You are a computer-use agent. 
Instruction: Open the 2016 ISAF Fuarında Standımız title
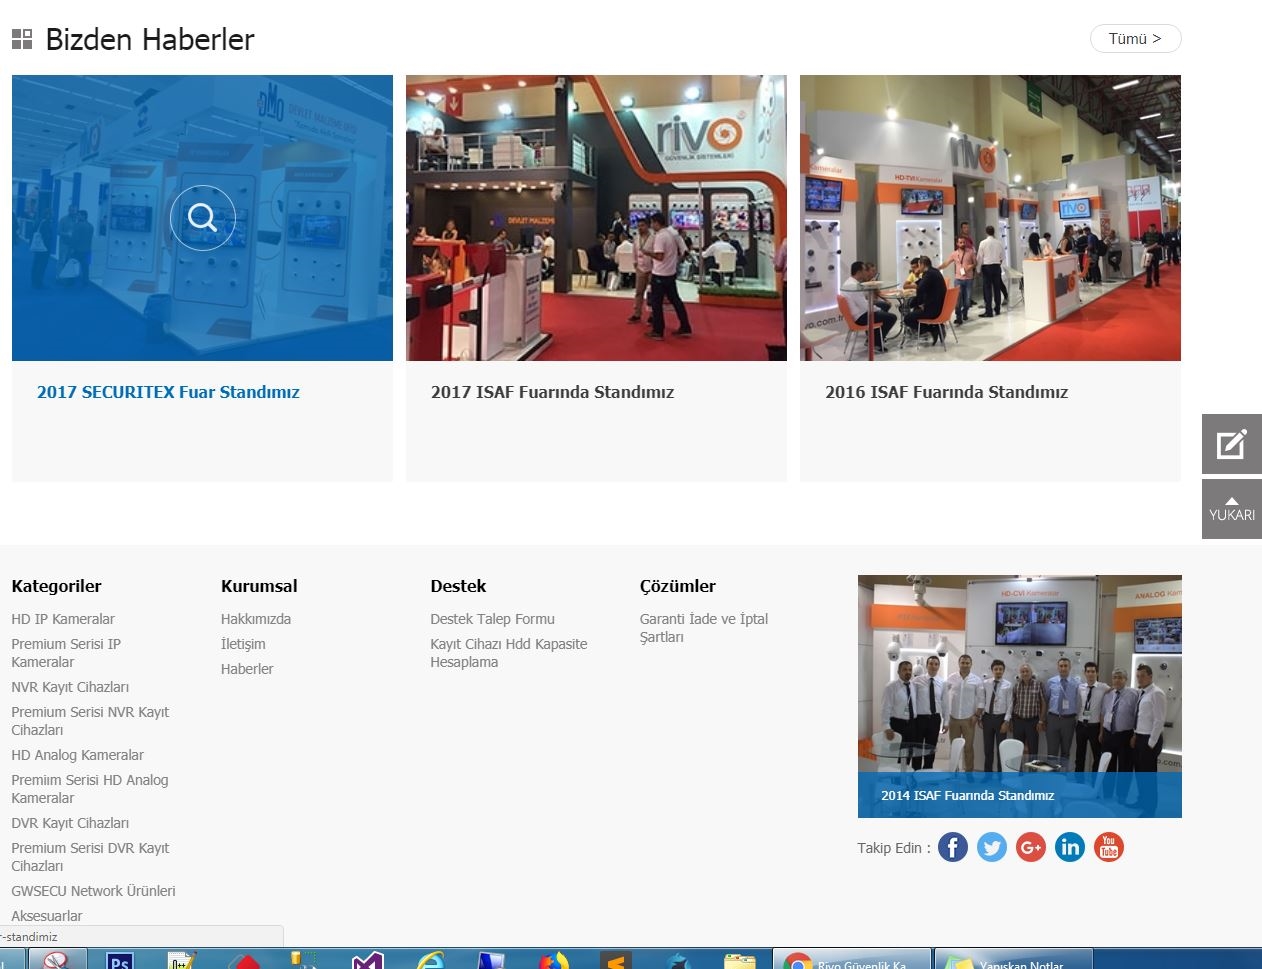click(946, 392)
